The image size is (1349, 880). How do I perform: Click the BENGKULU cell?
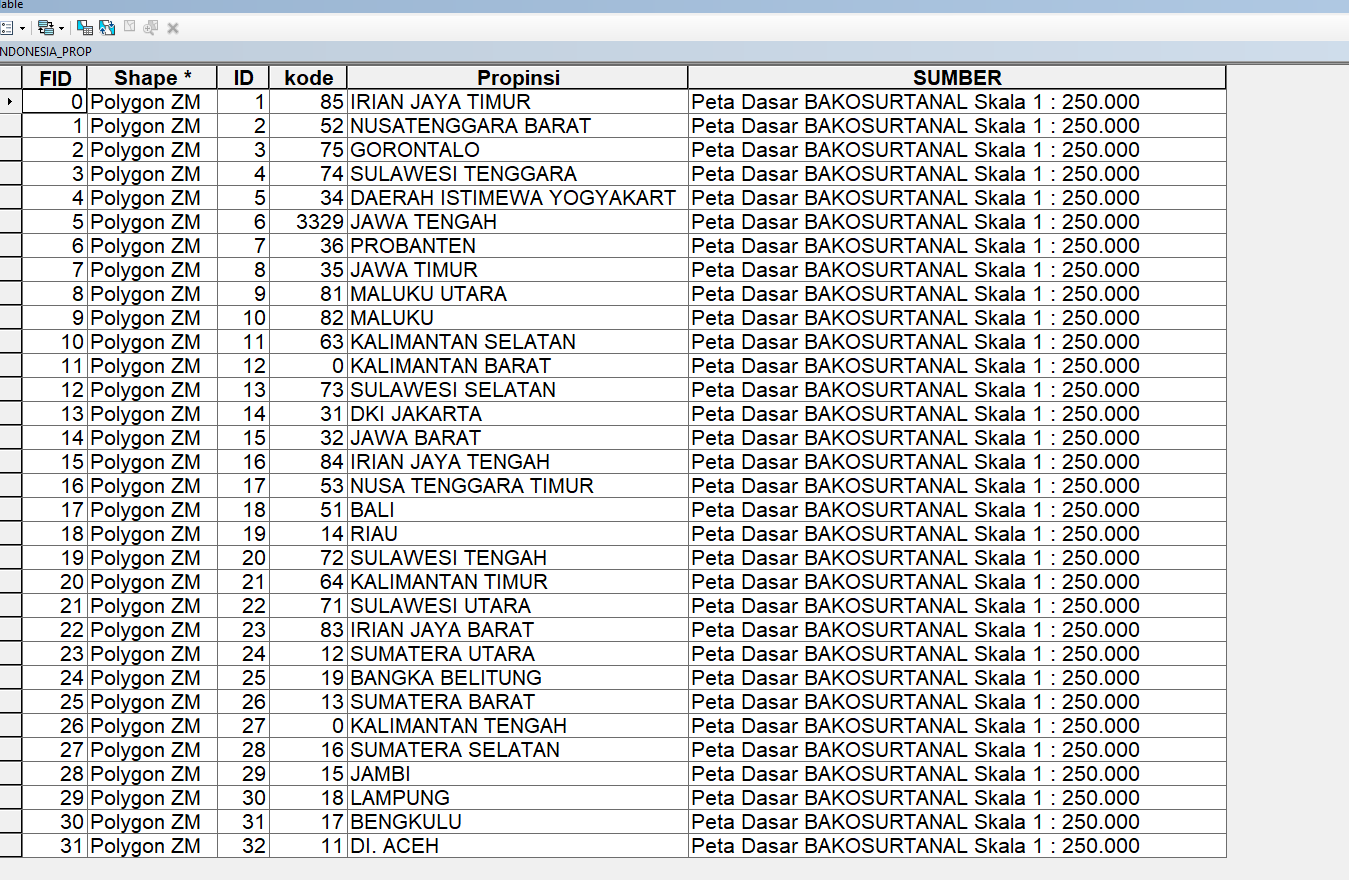tap(518, 822)
